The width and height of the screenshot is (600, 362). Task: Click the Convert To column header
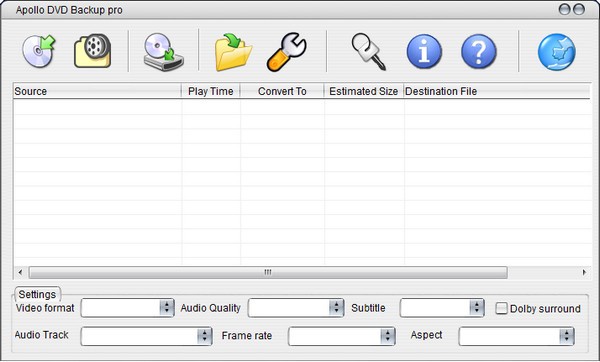(x=282, y=91)
